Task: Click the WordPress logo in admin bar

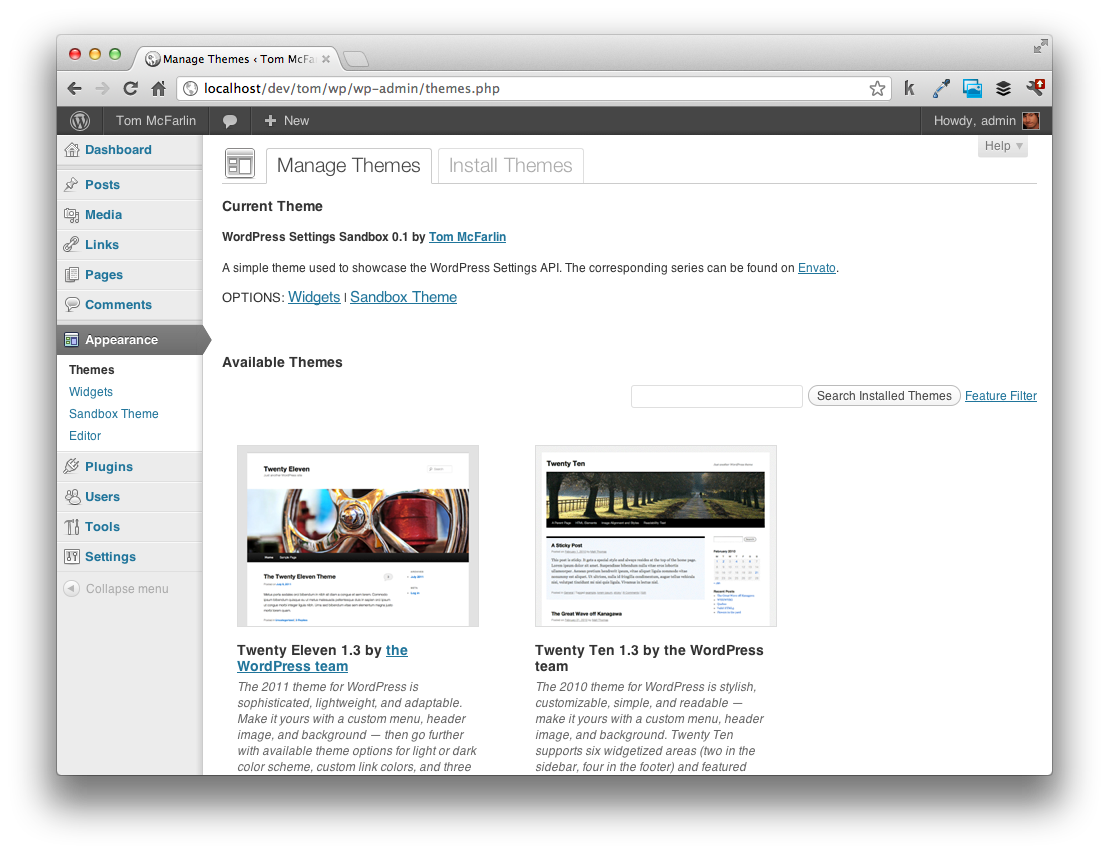Action: (80, 121)
